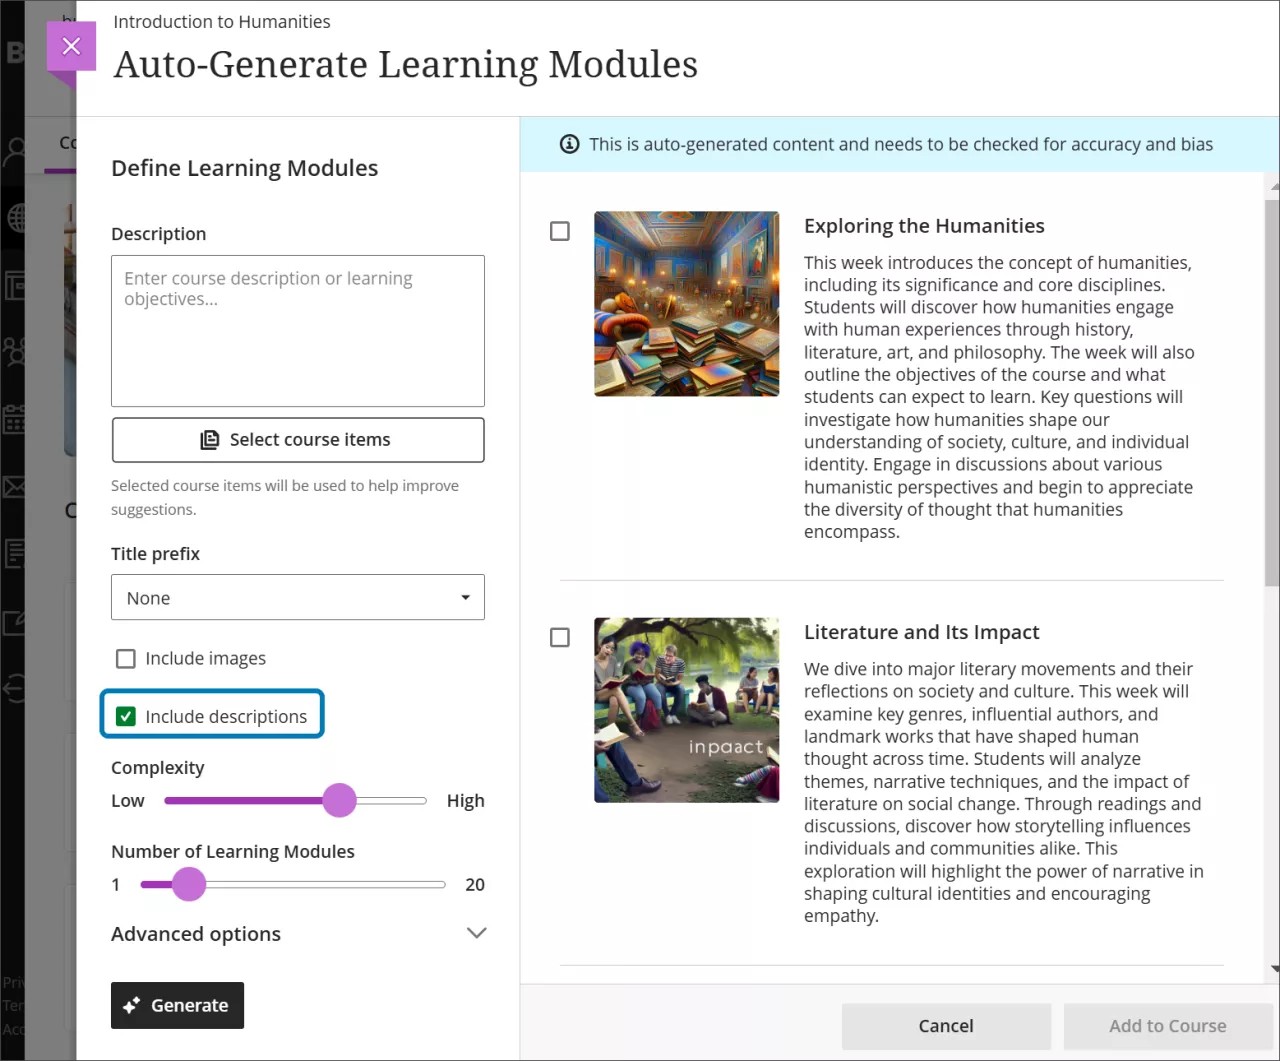Select the calendar icon in the left sidebar

[x=15, y=420]
